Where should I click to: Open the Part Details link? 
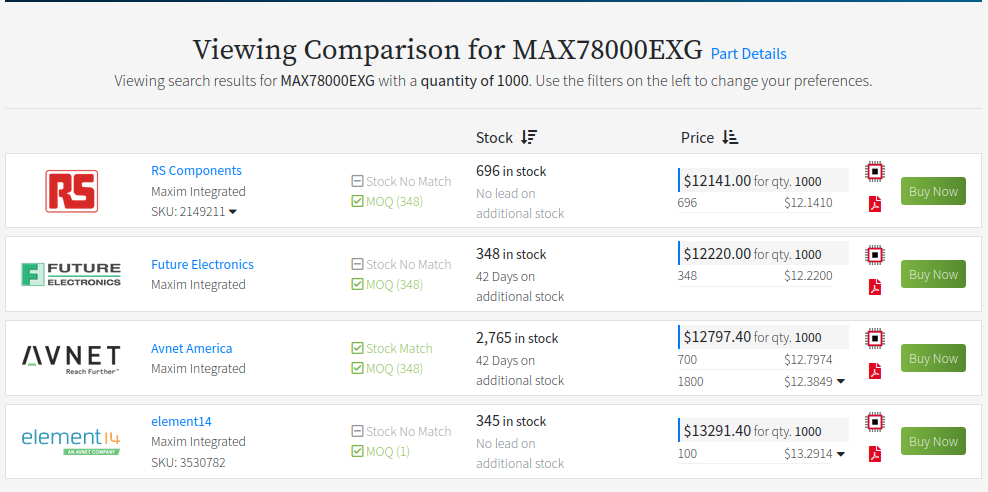(x=749, y=54)
